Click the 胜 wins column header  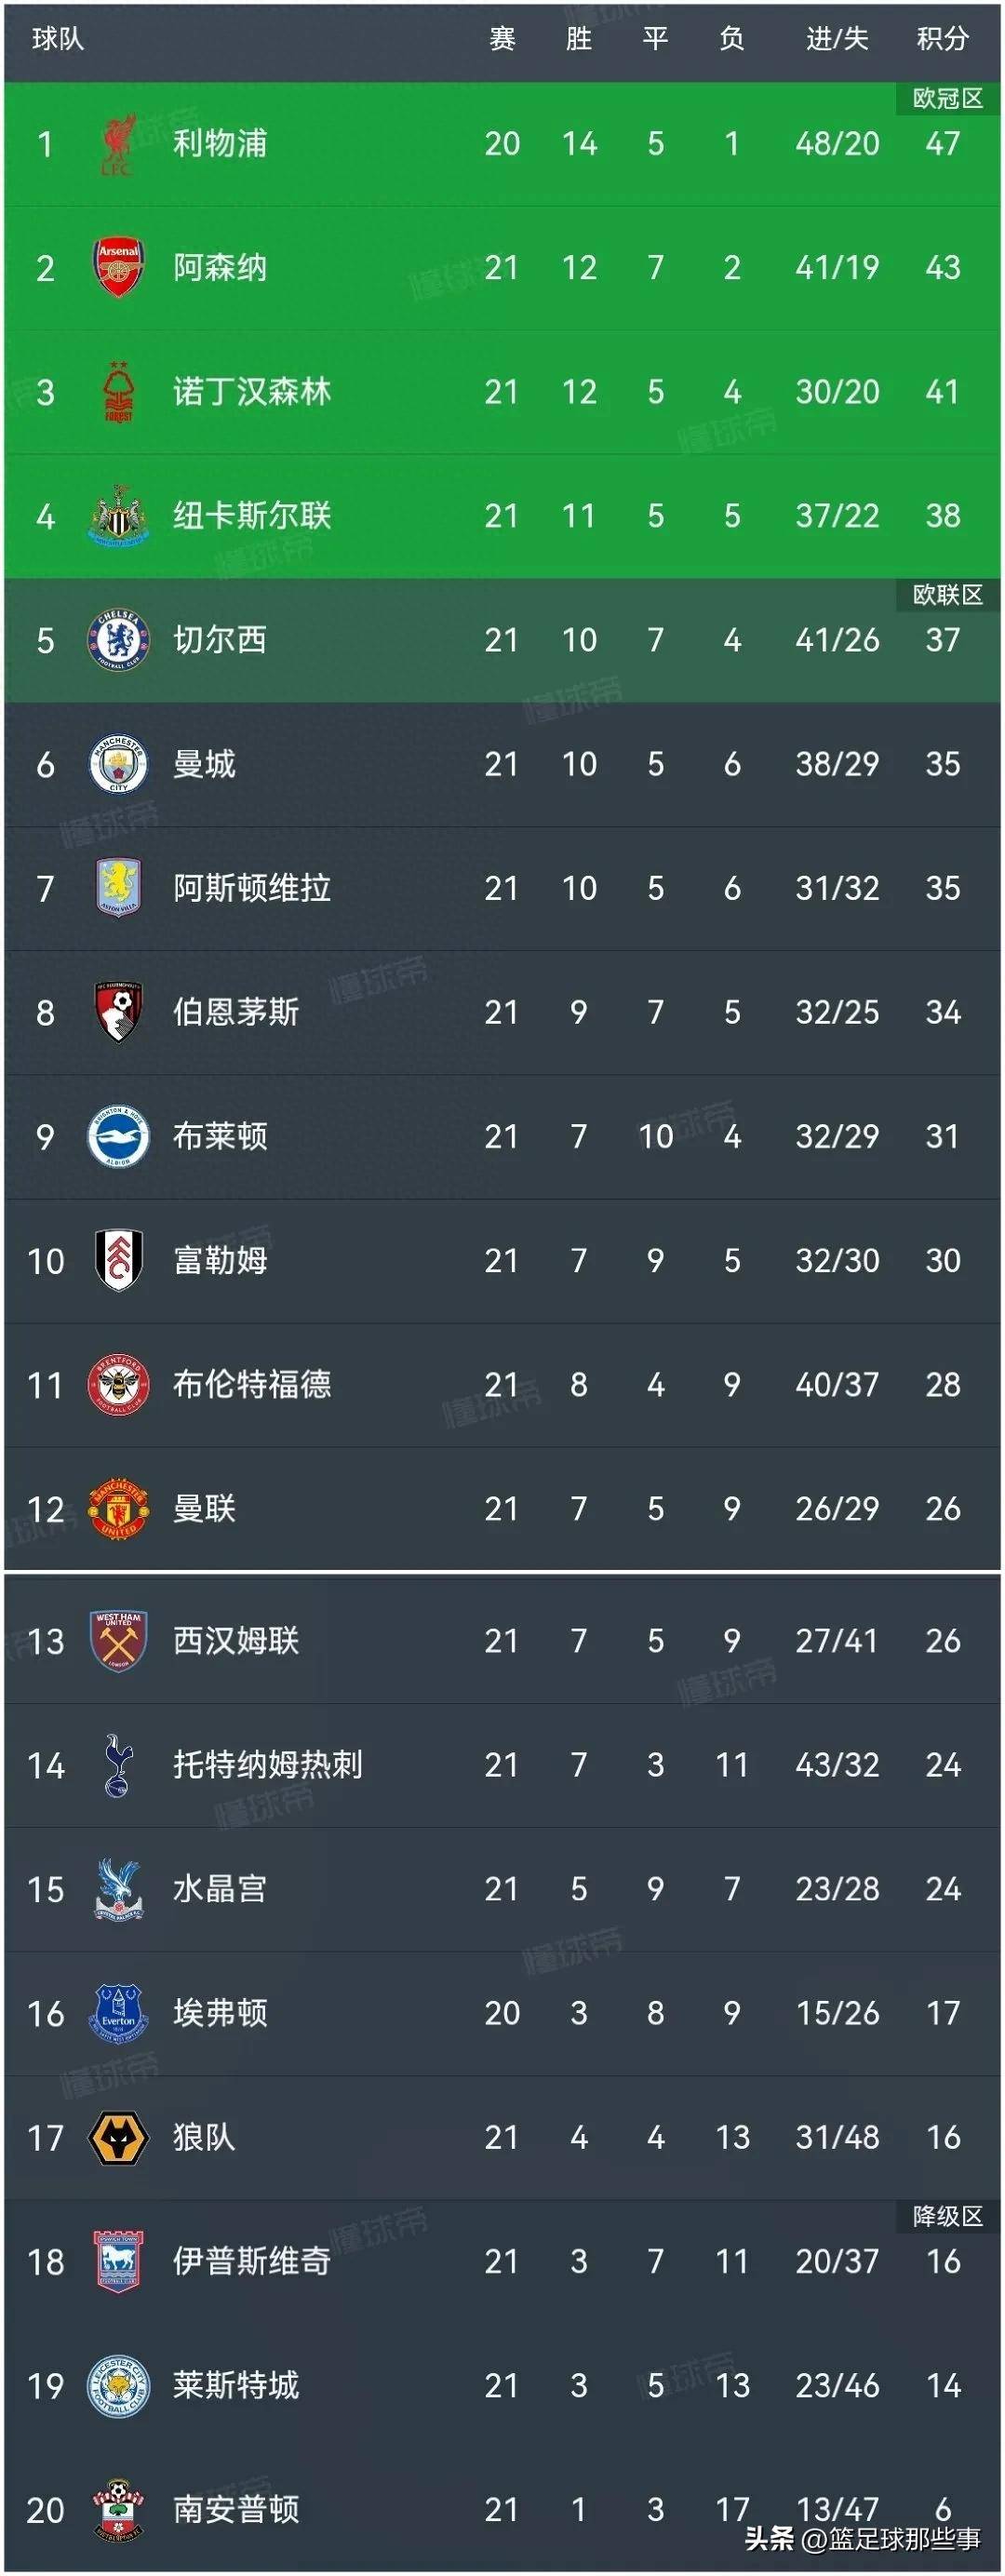[x=579, y=39]
